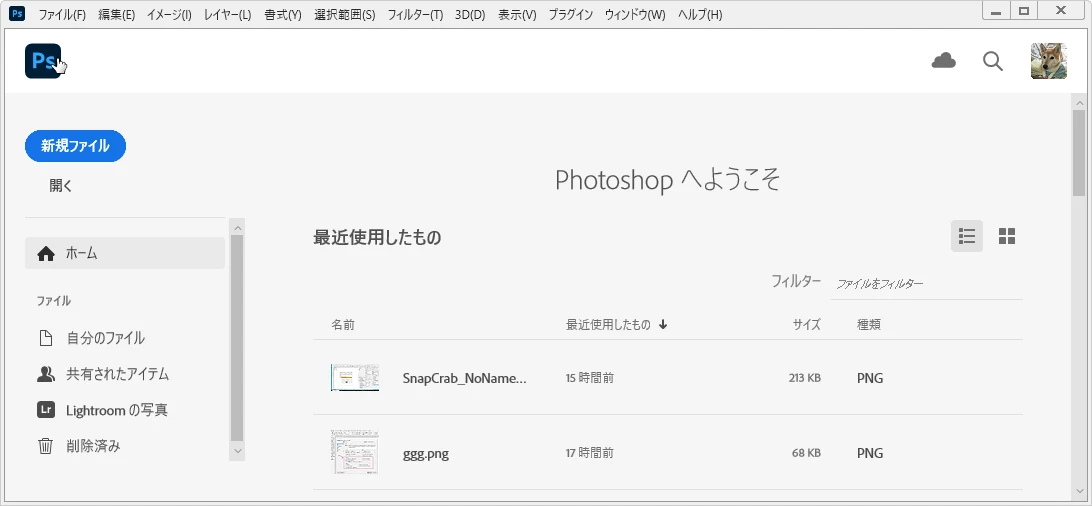Click the サイズ column header
Viewport: 1092px width, 506px height.
coord(806,324)
